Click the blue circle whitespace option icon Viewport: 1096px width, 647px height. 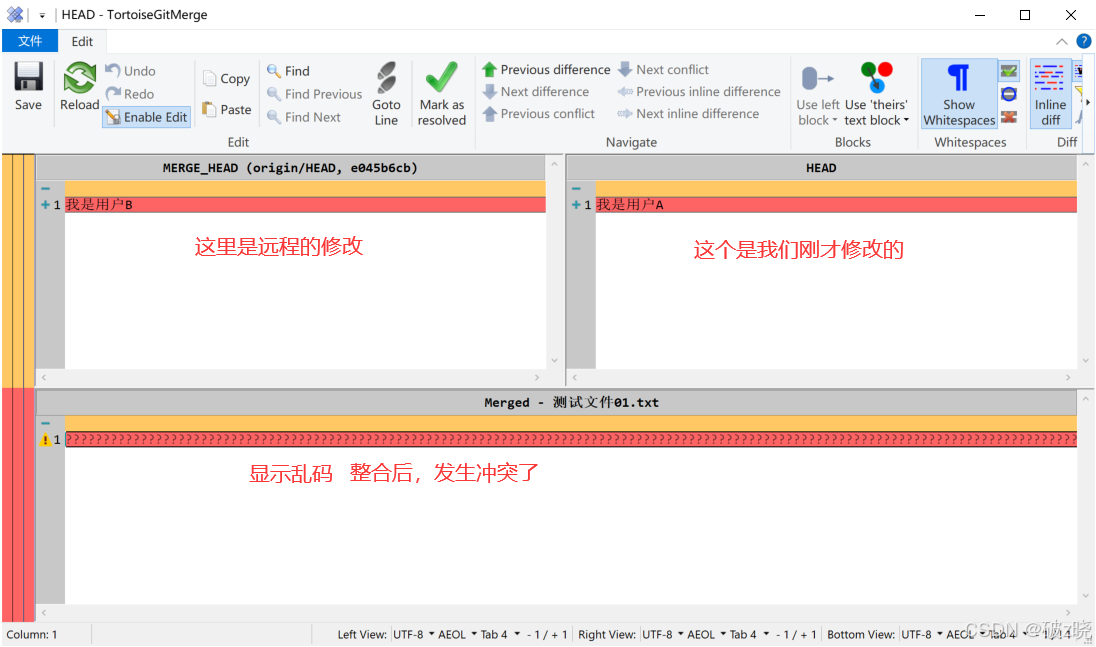point(1009,94)
